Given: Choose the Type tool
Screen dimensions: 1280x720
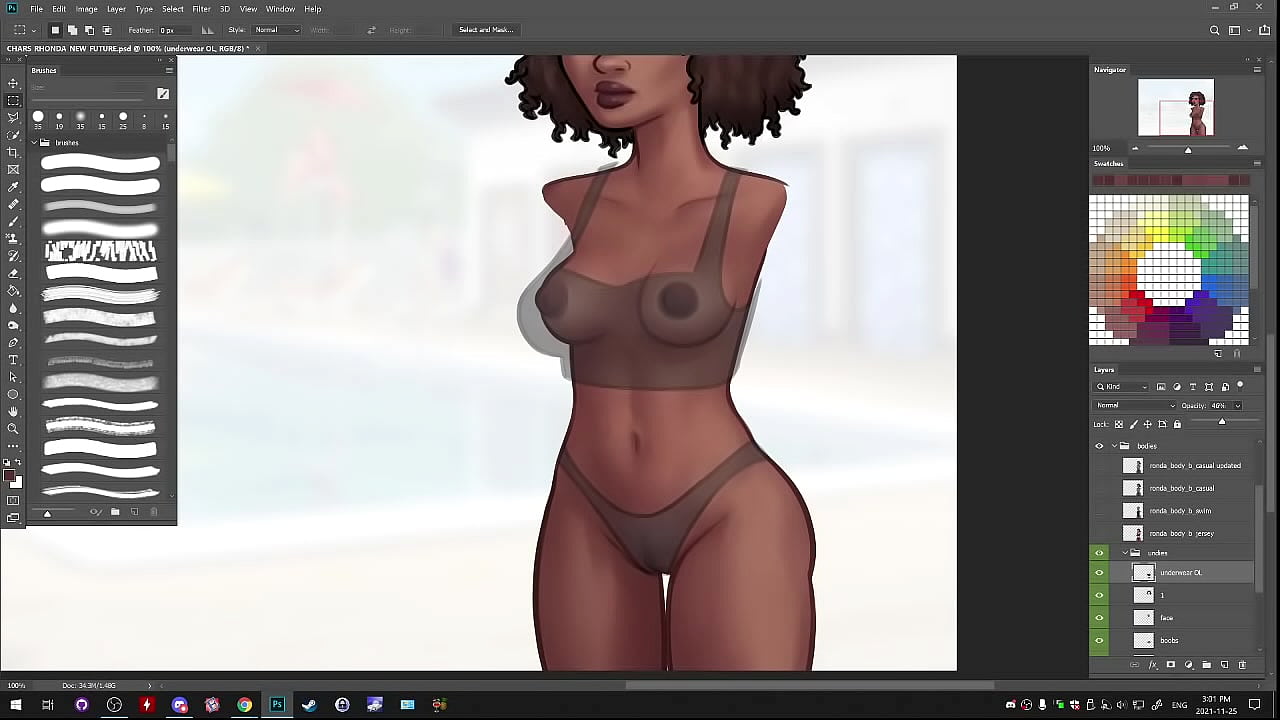Looking at the screenshot, I should (x=13, y=360).
